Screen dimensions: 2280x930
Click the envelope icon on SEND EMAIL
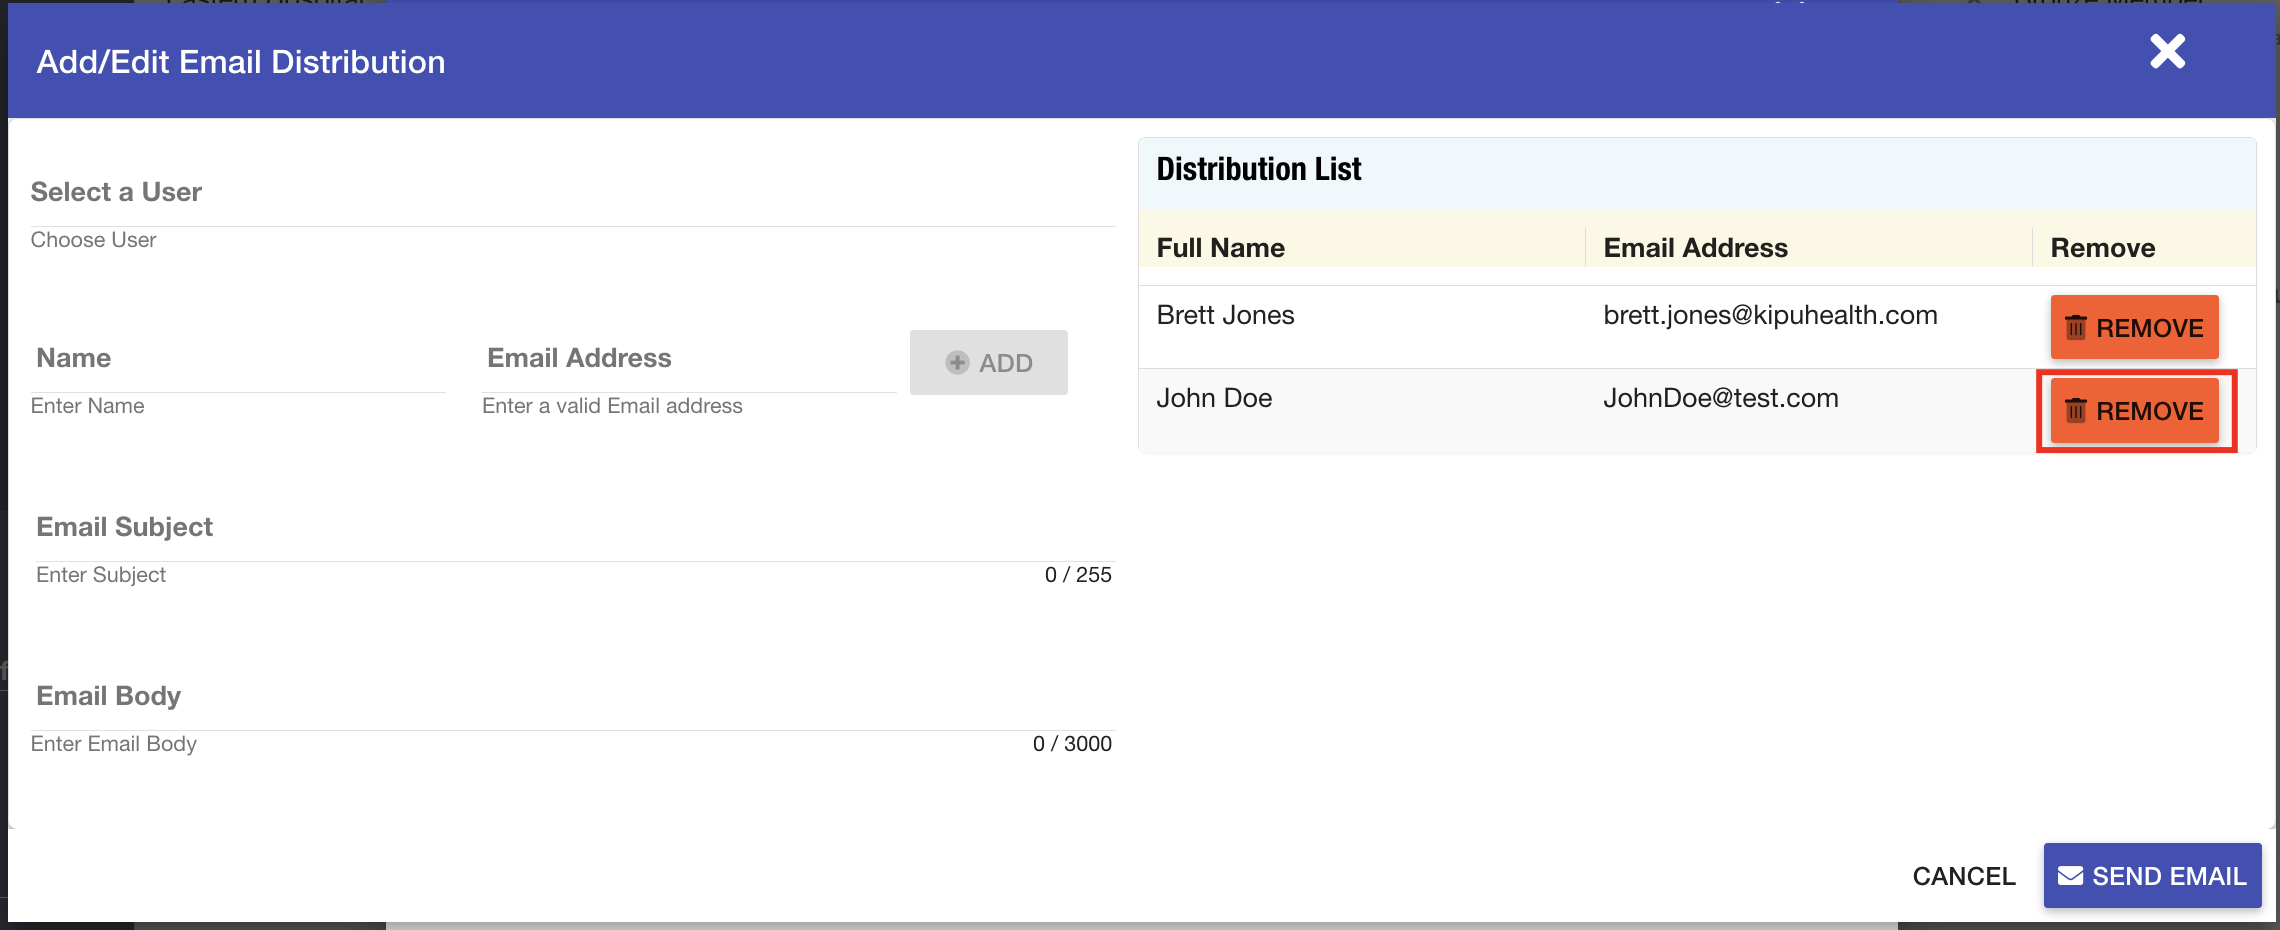(x=2070, y=876)
